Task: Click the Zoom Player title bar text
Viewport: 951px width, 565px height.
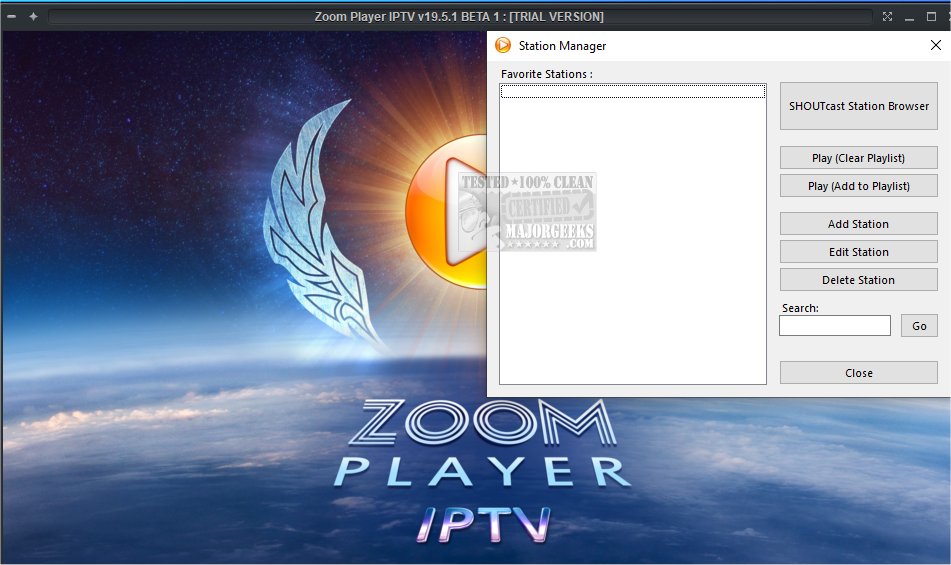Action: (459, 17)
